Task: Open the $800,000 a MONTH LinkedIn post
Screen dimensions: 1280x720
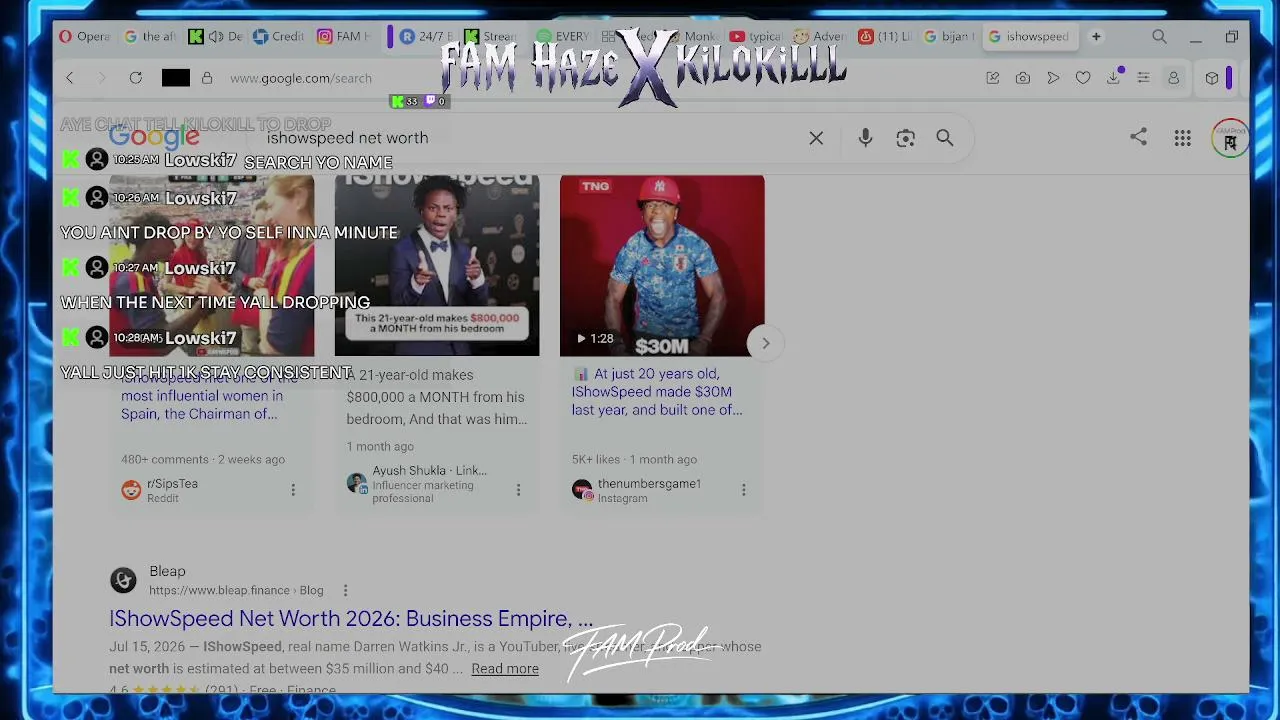Action: pyautogui.click(x=436, y=397)
